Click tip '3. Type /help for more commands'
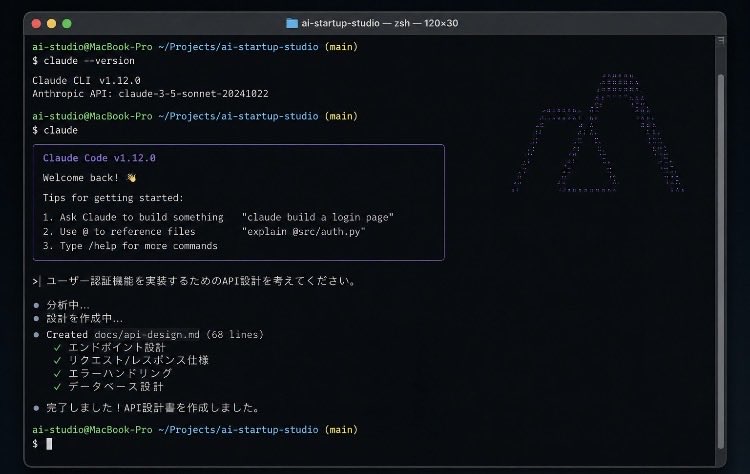Image resolution: width=750 pixels, height=474 pixels. 130,246
